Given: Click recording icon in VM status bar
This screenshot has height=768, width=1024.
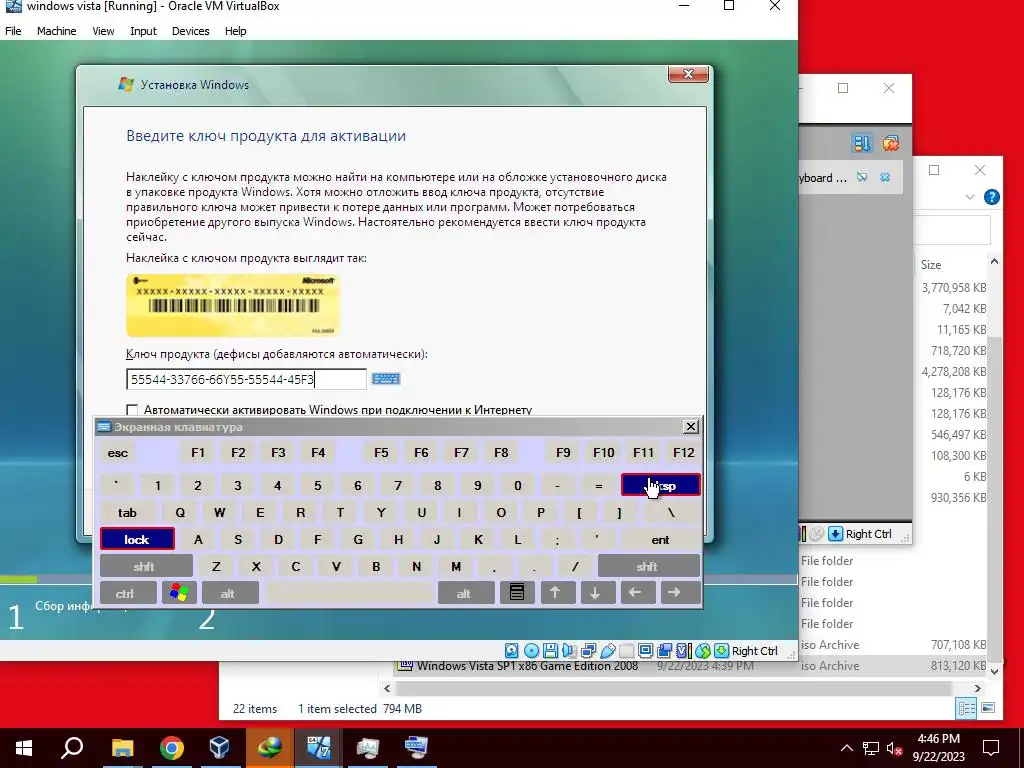Looking at the screenshot, I should tap(664, 650).
